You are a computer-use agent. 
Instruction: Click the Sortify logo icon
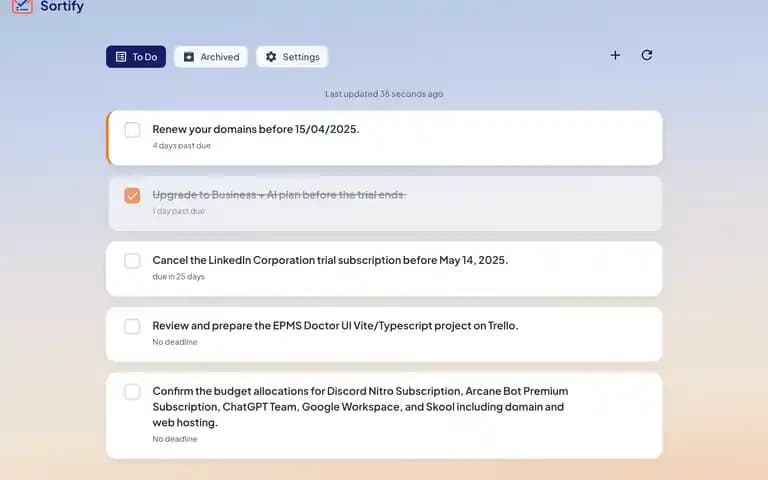tap(22, 5)
